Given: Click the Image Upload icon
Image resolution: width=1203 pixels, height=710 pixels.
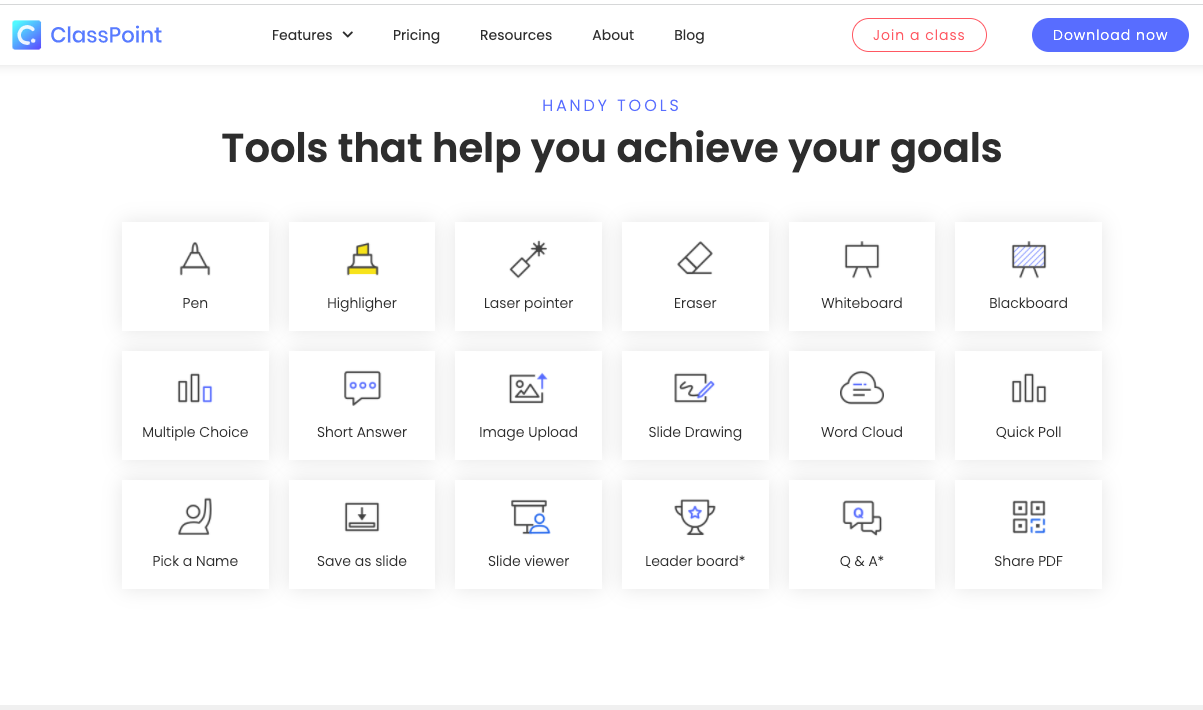Looking at the screenshot, I should pos(528,388).
